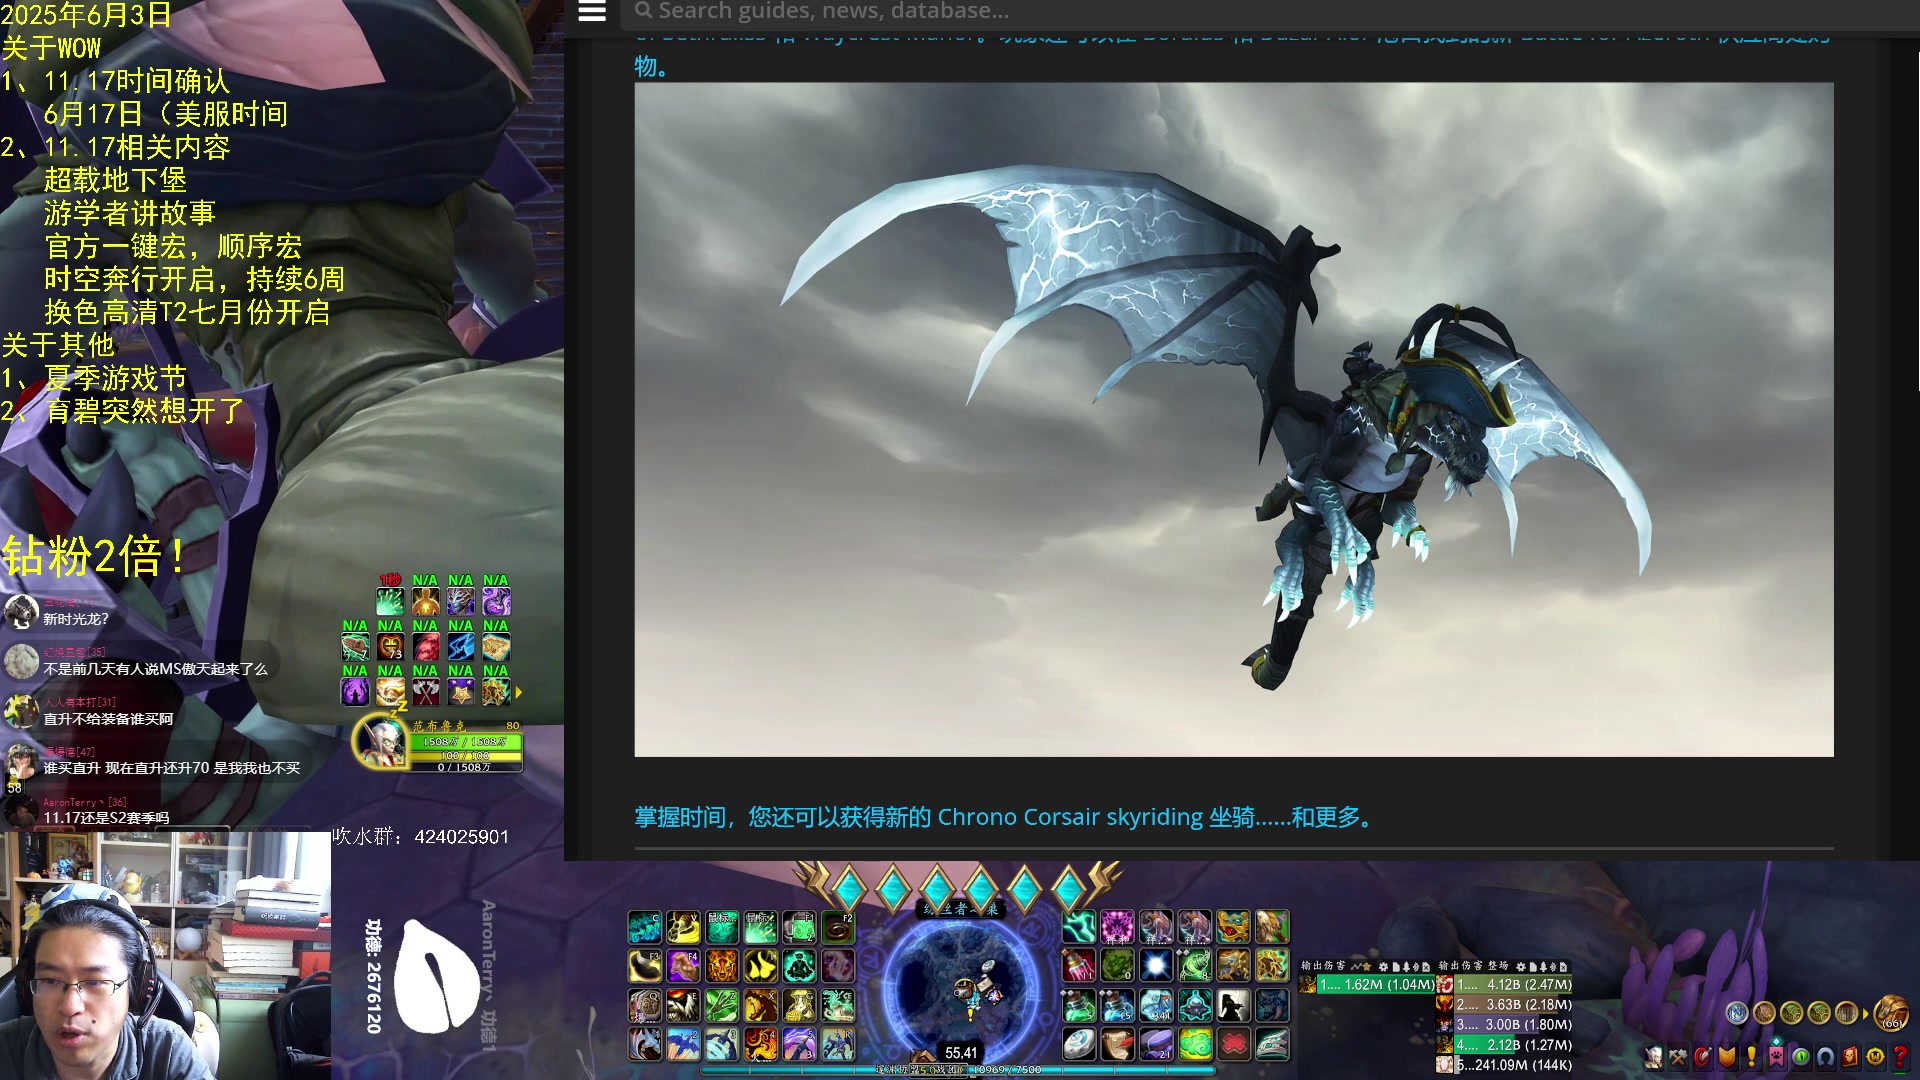
Task: Collapse the bag bar with yellow arrow
Action: pos(1865,1014)
